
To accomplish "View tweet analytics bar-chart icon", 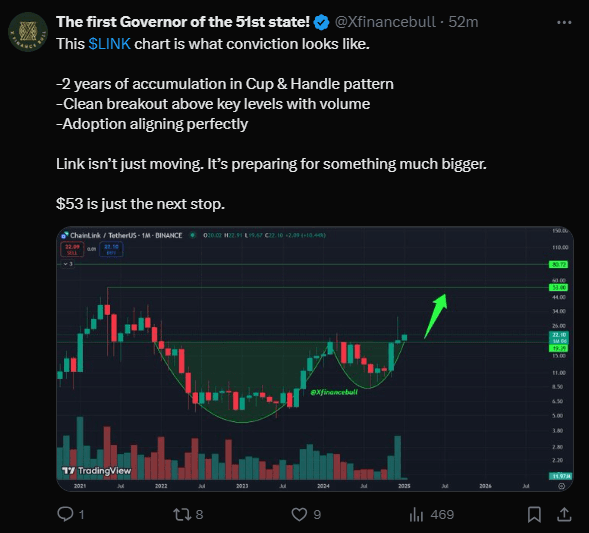I will tap(416, 514).
